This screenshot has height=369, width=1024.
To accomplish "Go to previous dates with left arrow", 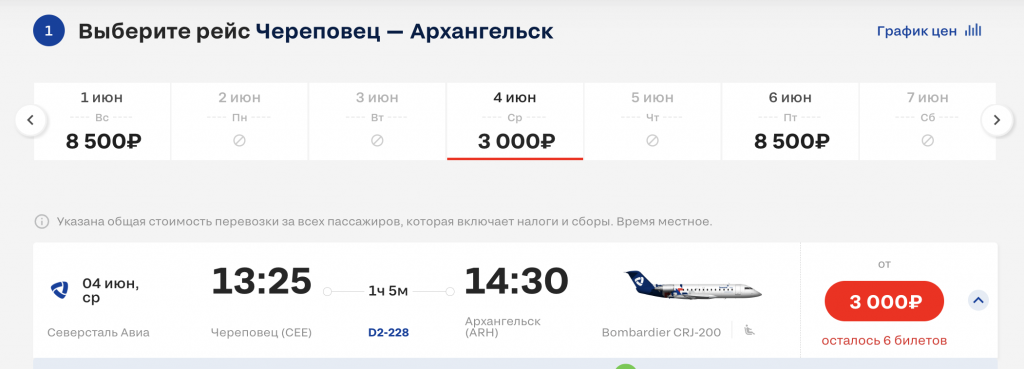I will click(31, 120).
